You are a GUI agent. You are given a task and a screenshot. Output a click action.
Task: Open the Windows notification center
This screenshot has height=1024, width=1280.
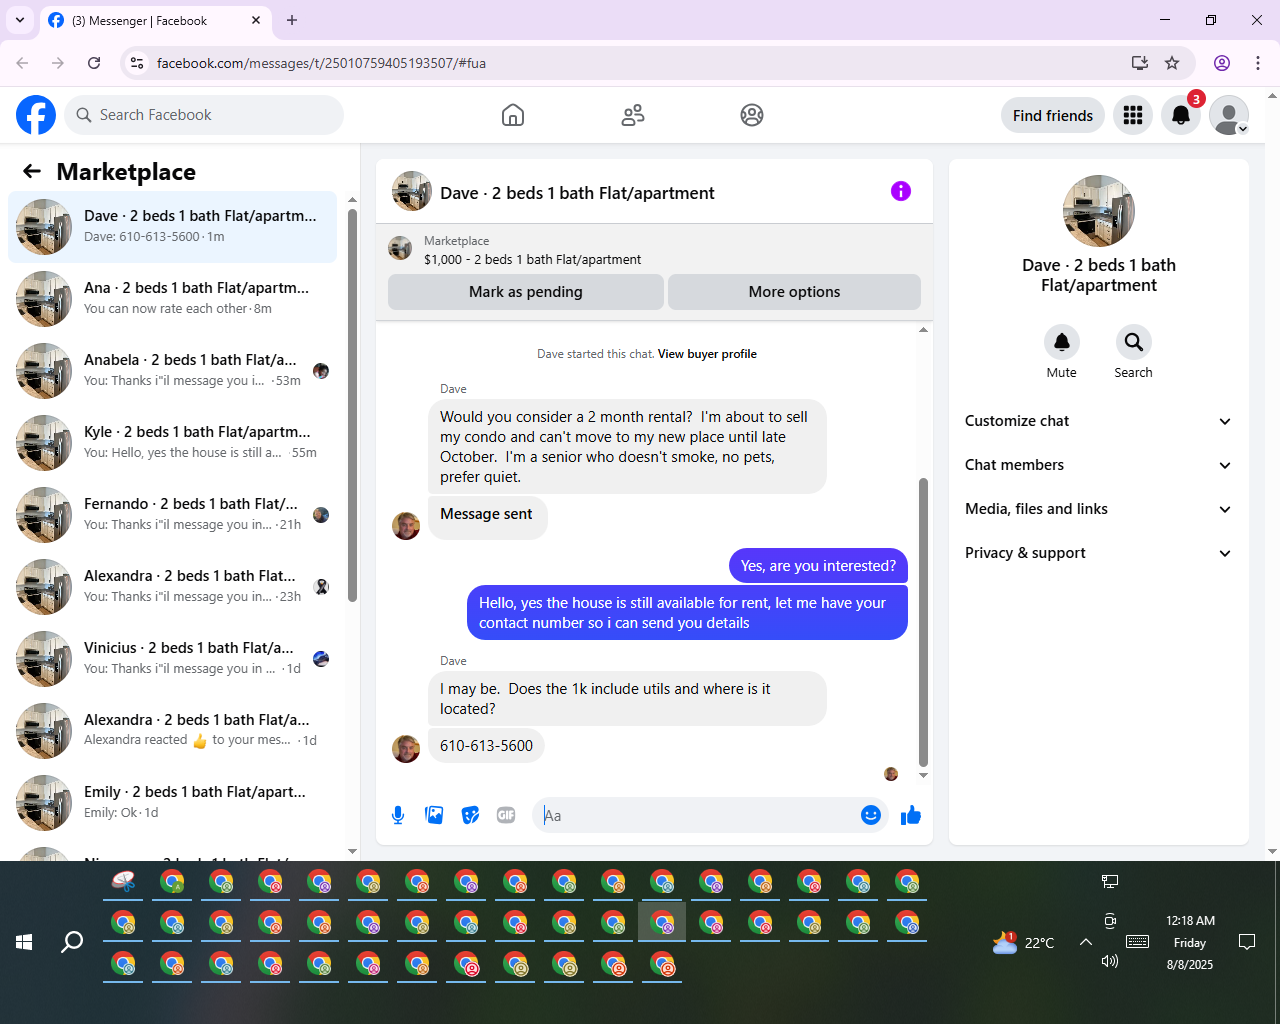1247,942
